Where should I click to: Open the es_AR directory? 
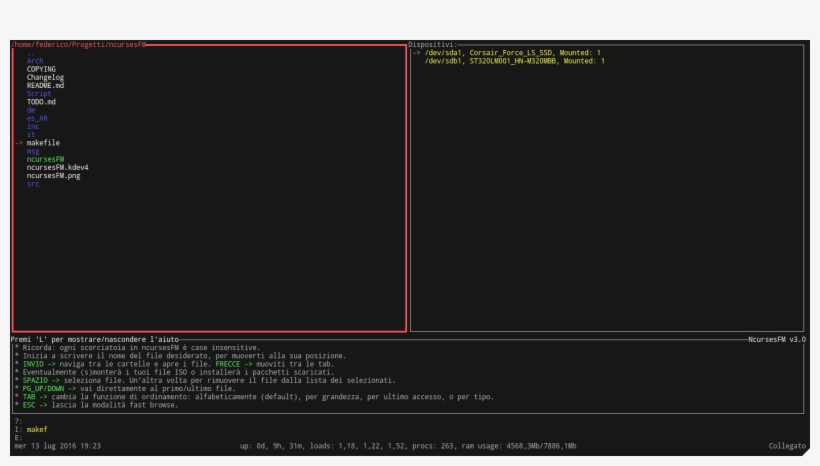click(37, 118)
